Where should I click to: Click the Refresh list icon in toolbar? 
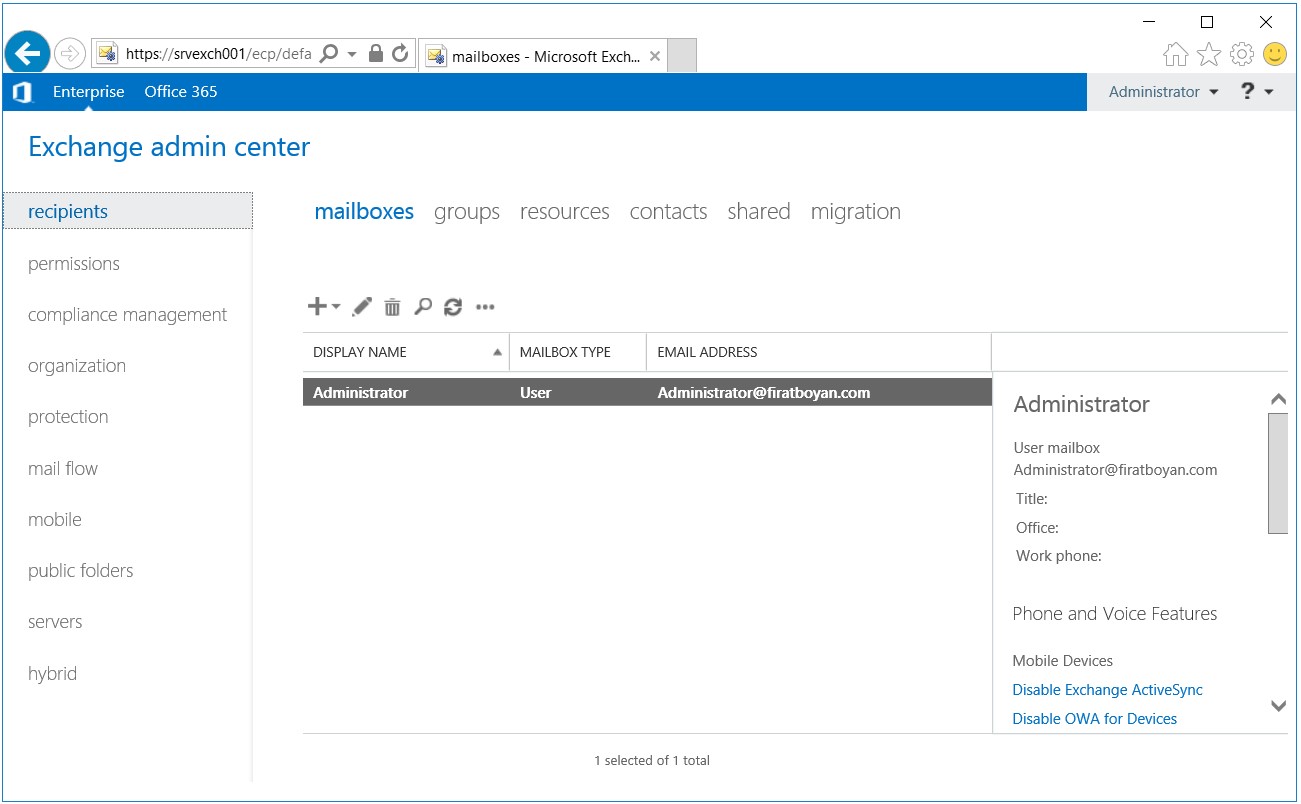[x=453, y=307]
